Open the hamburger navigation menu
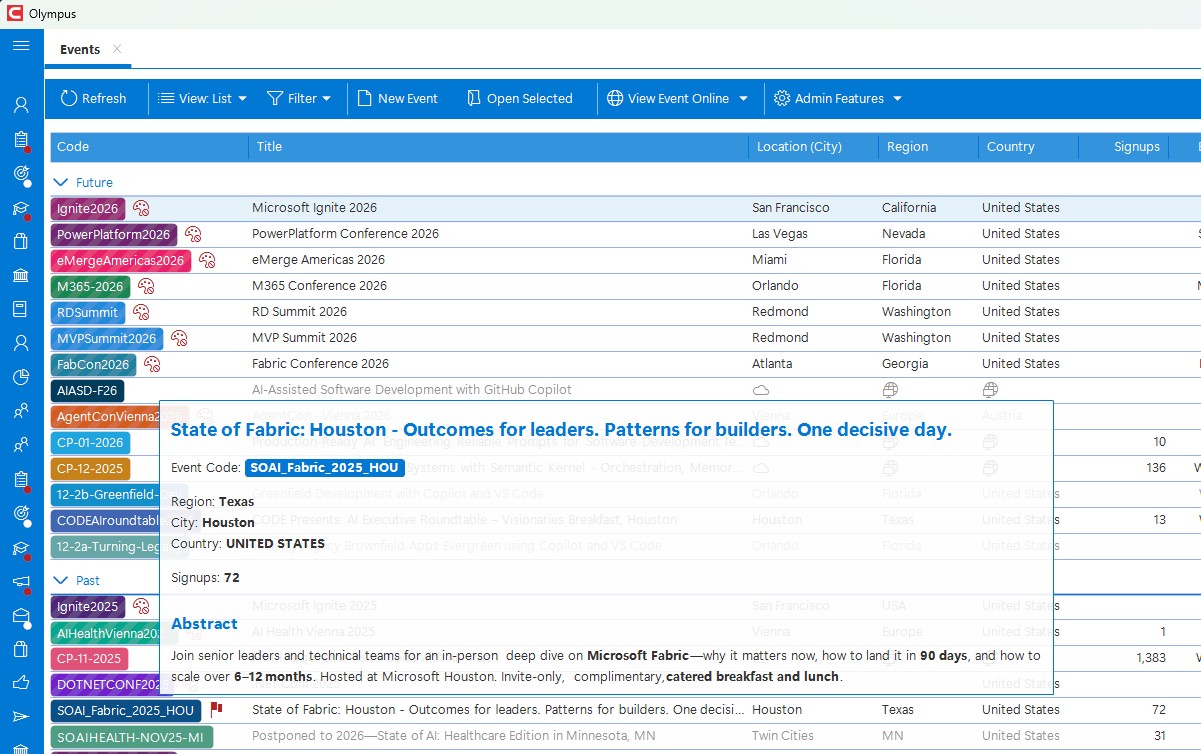 point(21,46)
